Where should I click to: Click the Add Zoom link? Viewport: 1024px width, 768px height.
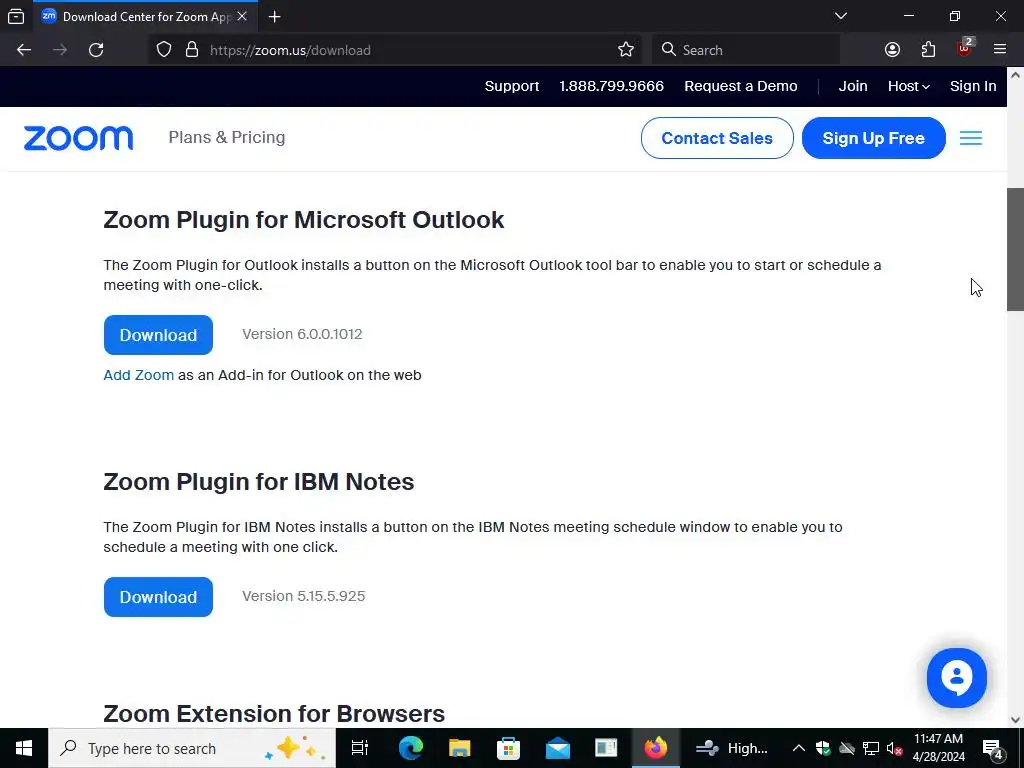[138, 376]
